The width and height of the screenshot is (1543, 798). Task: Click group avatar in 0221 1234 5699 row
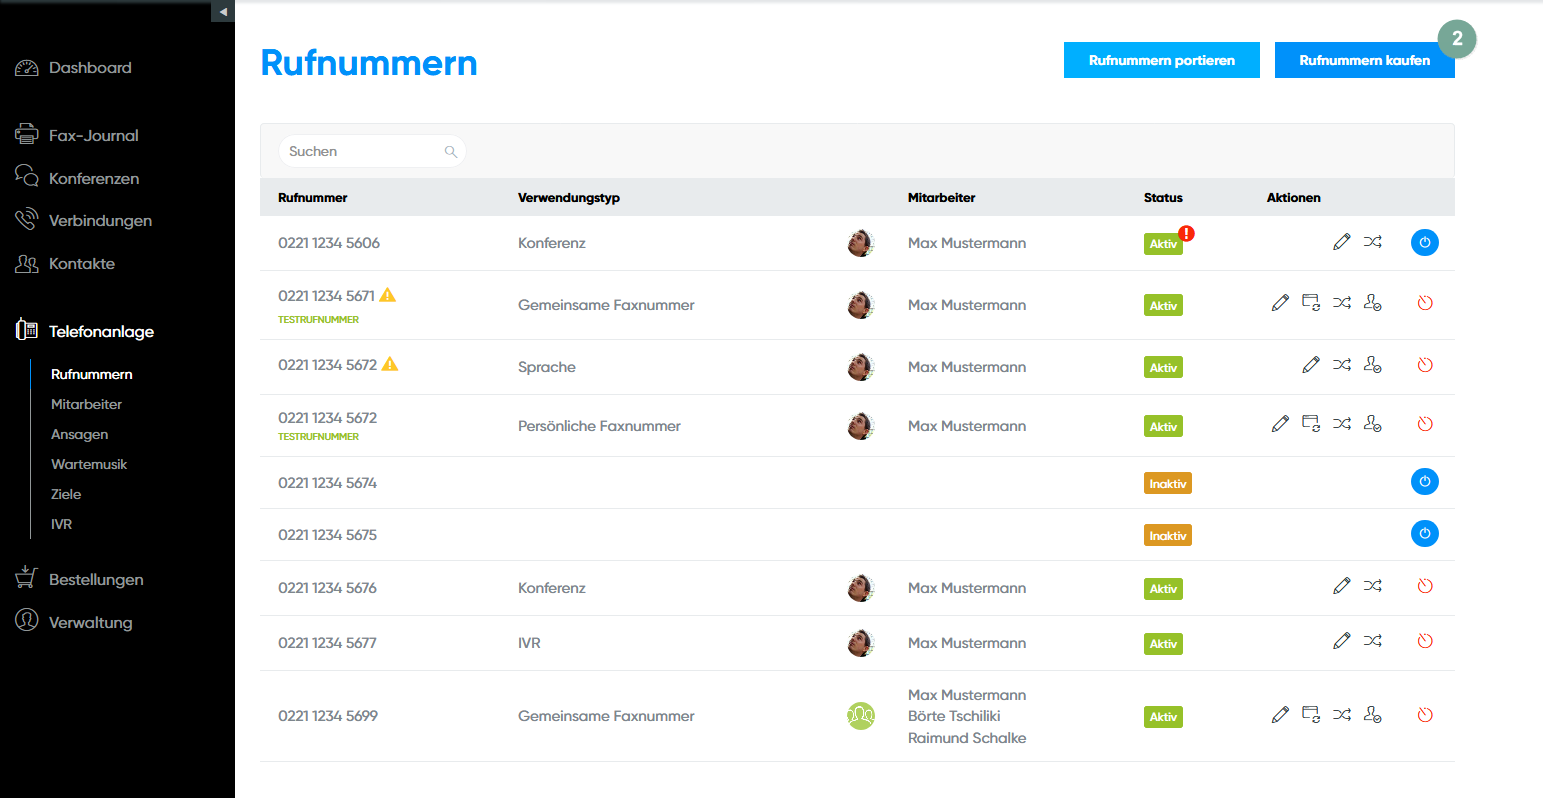(x=860, y=716)
